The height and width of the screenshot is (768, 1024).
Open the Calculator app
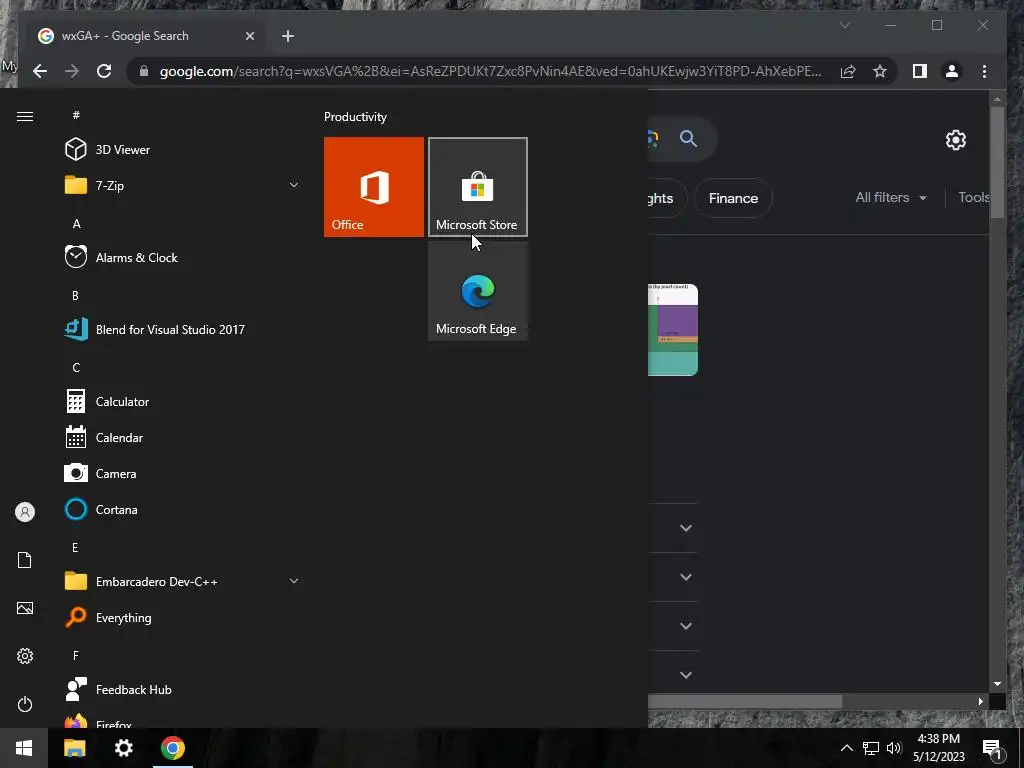point(183,402)
